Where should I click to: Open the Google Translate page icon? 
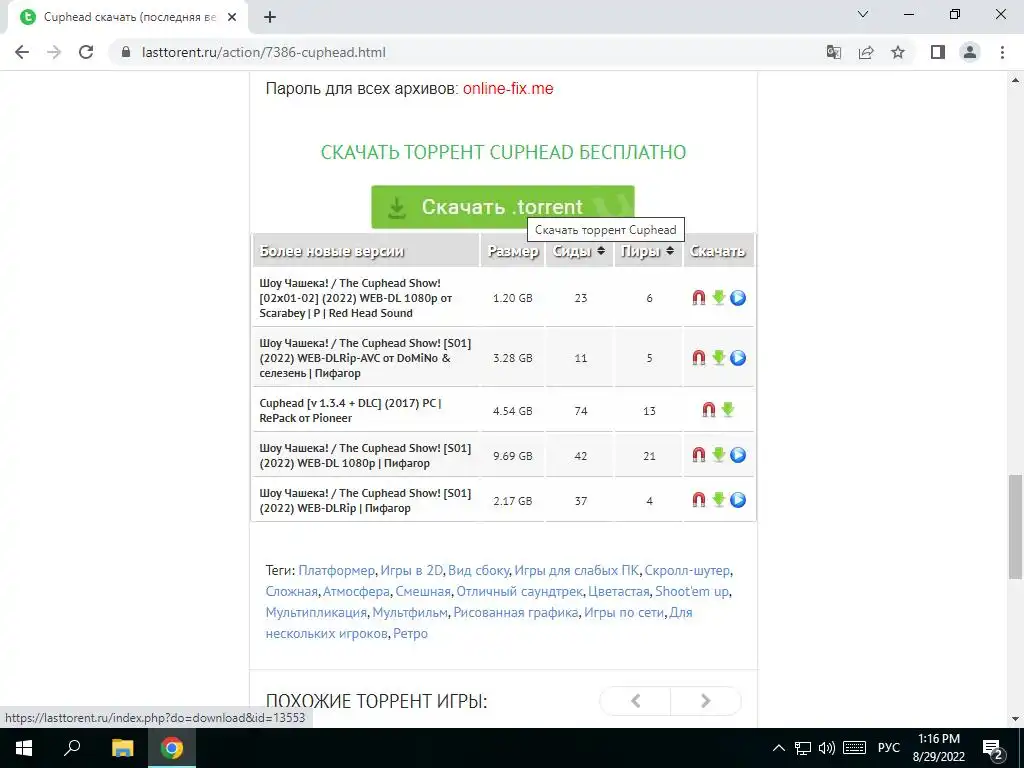(833, 52)
